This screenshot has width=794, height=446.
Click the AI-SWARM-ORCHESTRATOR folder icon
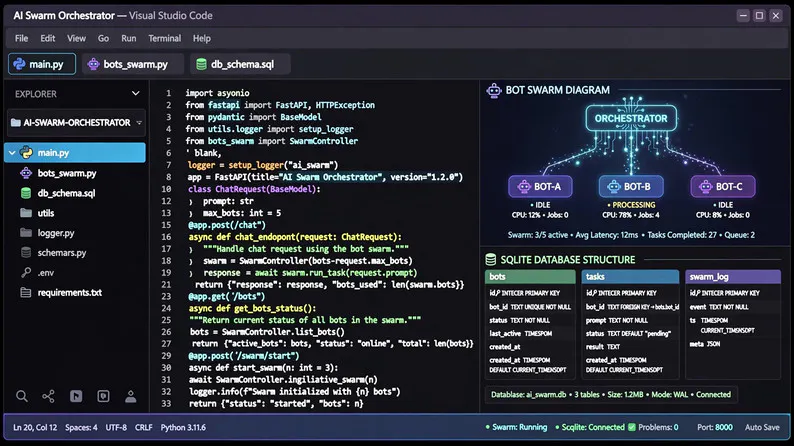(16, 123)
